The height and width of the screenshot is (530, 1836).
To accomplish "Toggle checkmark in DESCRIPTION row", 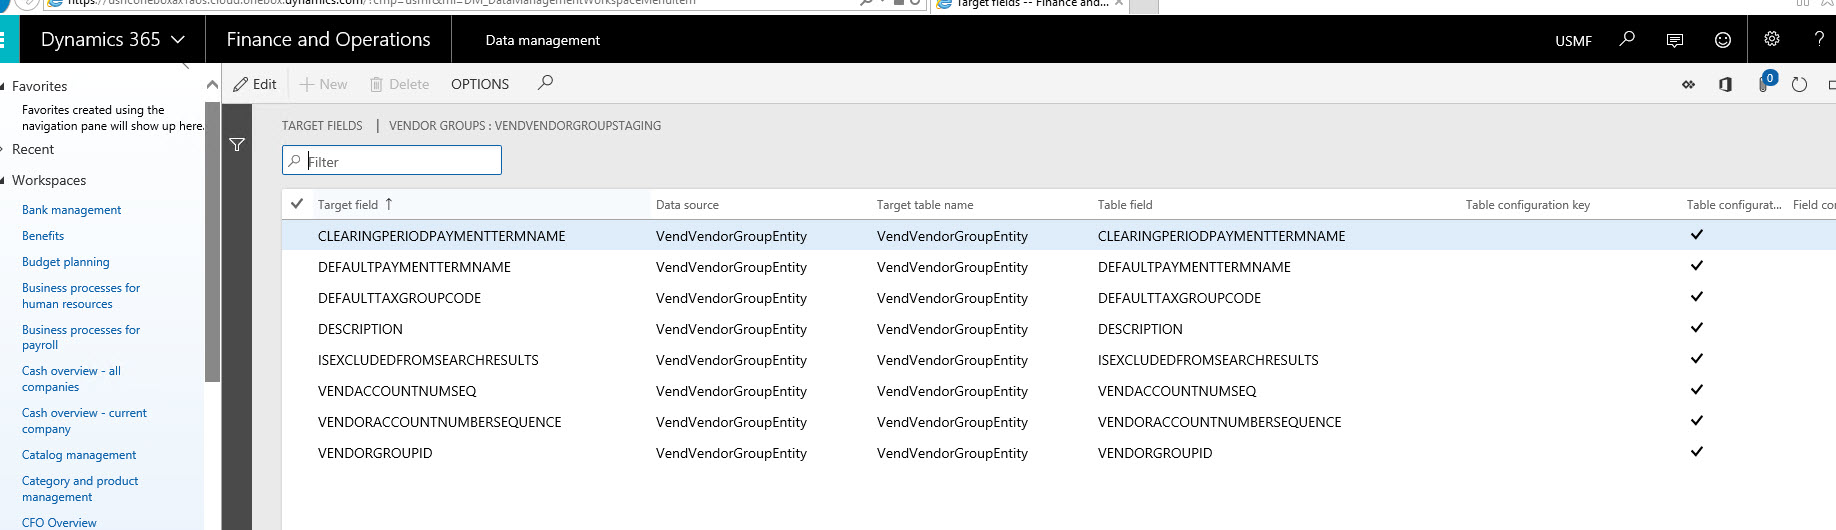I will [x=1697, y=328].
